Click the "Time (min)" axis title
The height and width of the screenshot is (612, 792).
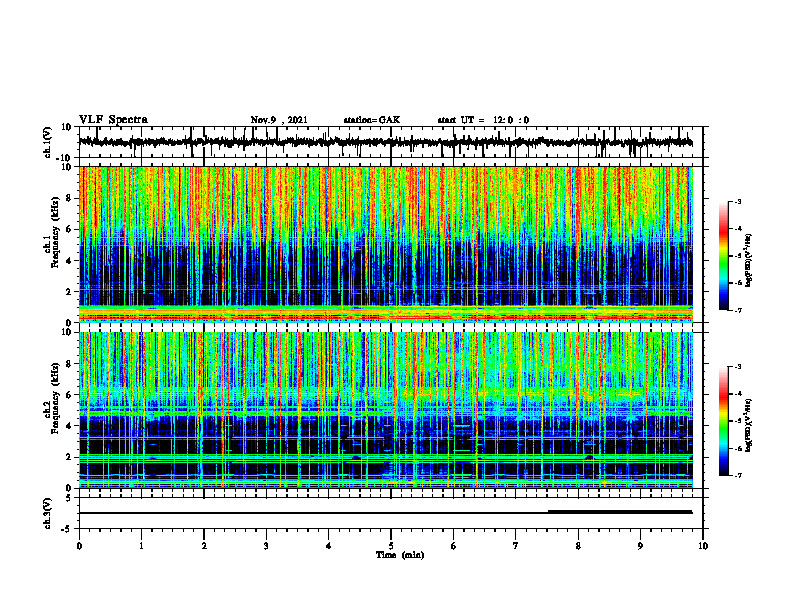click(400, 555)
